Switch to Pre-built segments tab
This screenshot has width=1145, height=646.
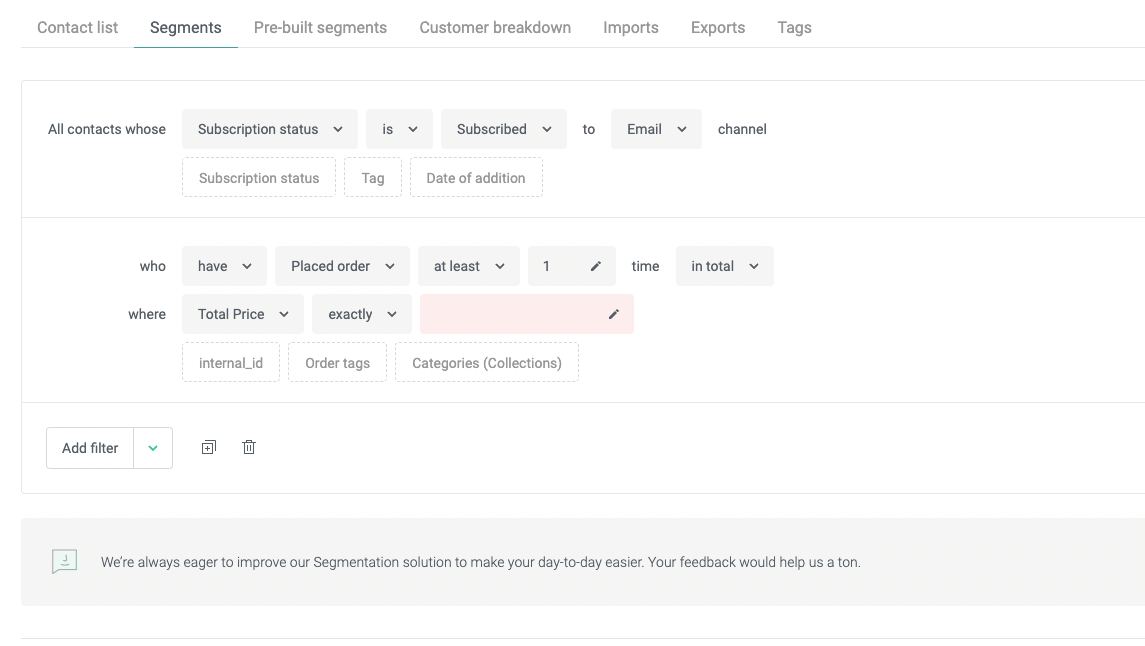(x=320, y=28)
